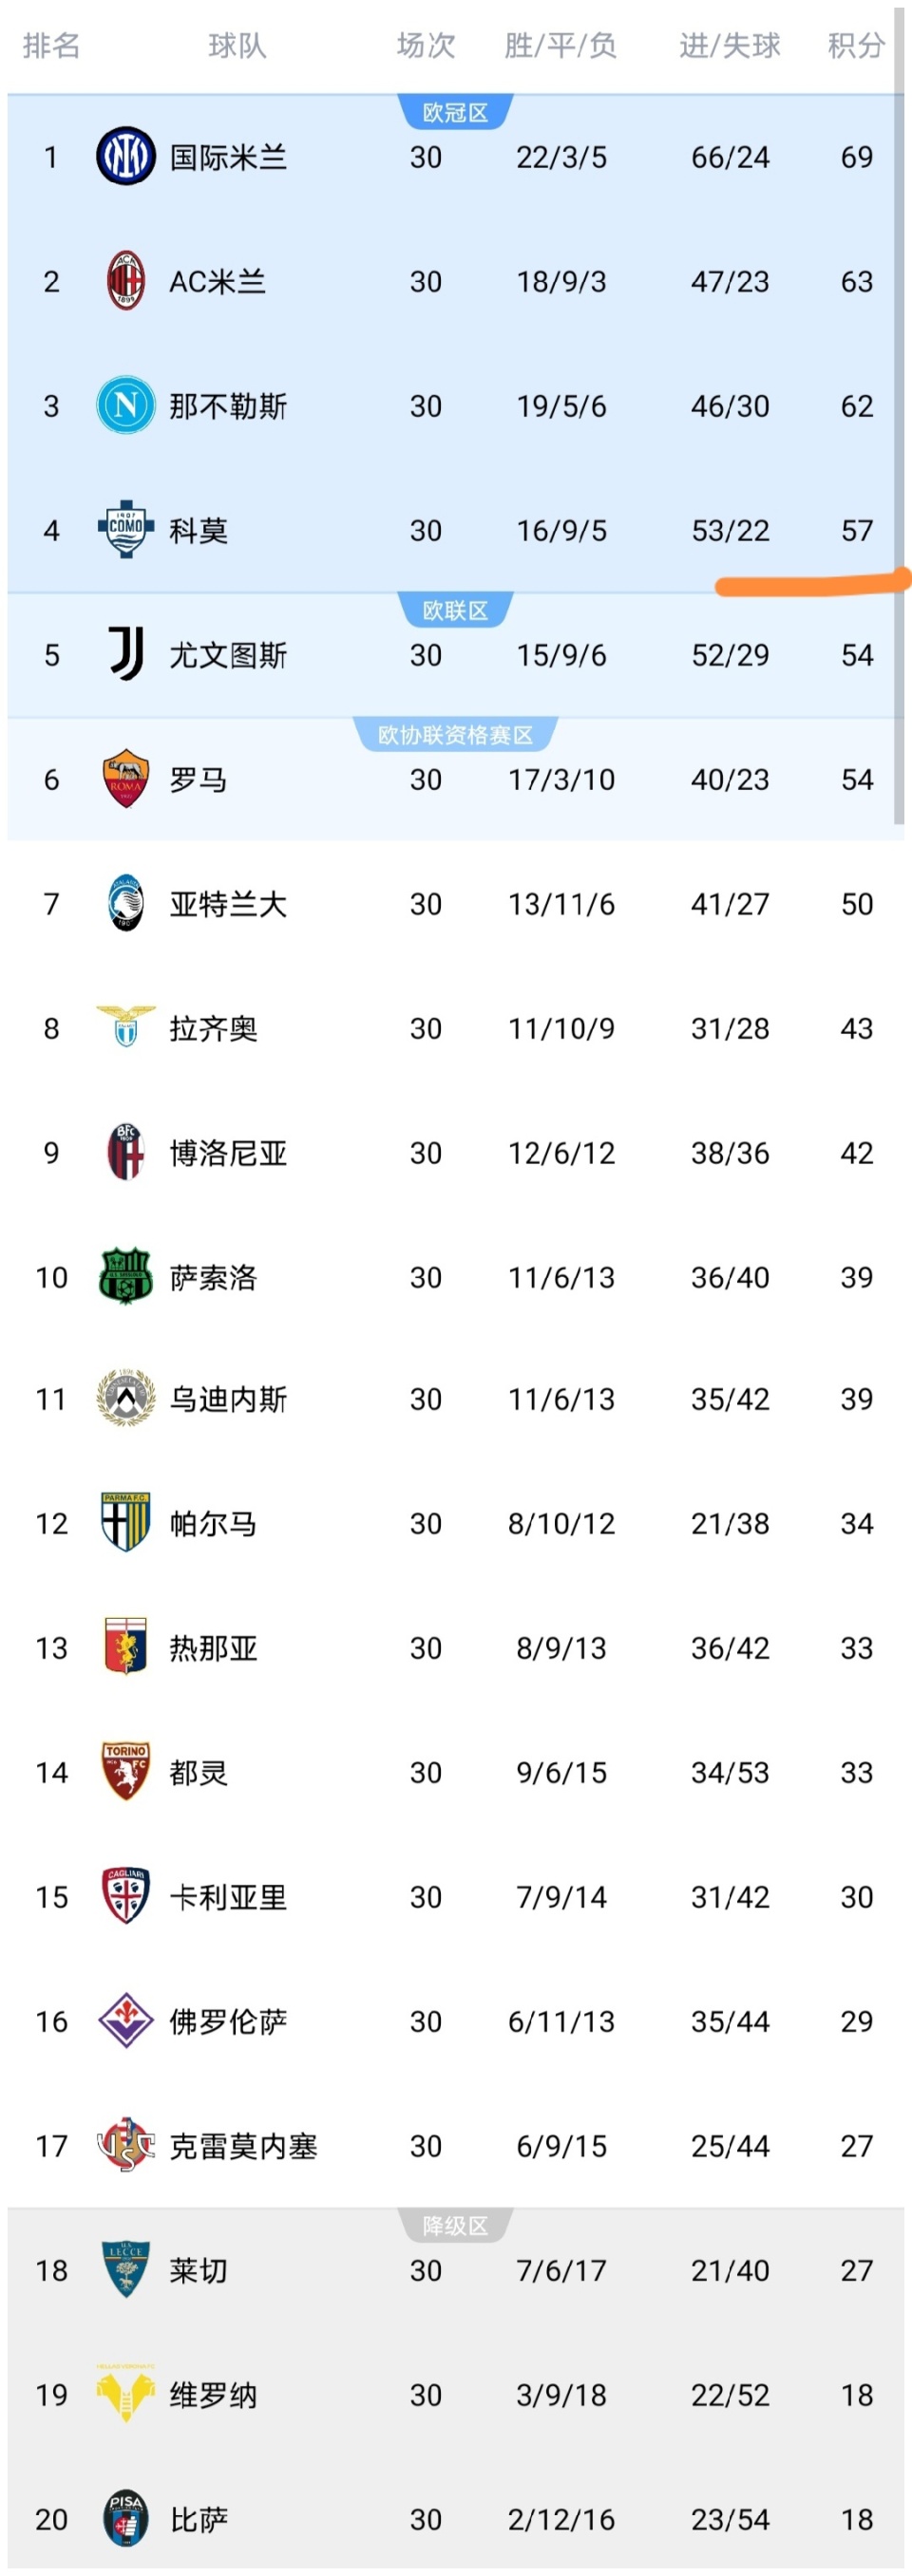Tap the 降级区 zone label
This screenshot has height=2576, width=912.
(x=455, y=2225)
